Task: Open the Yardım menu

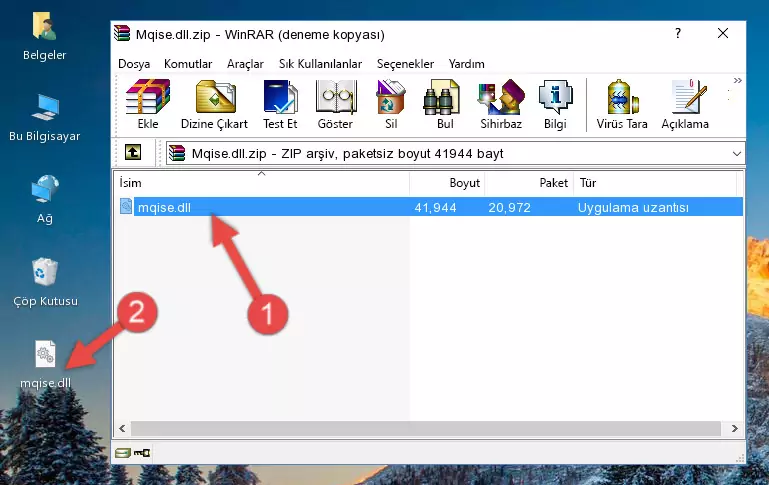Action: [x=466, y=64]
